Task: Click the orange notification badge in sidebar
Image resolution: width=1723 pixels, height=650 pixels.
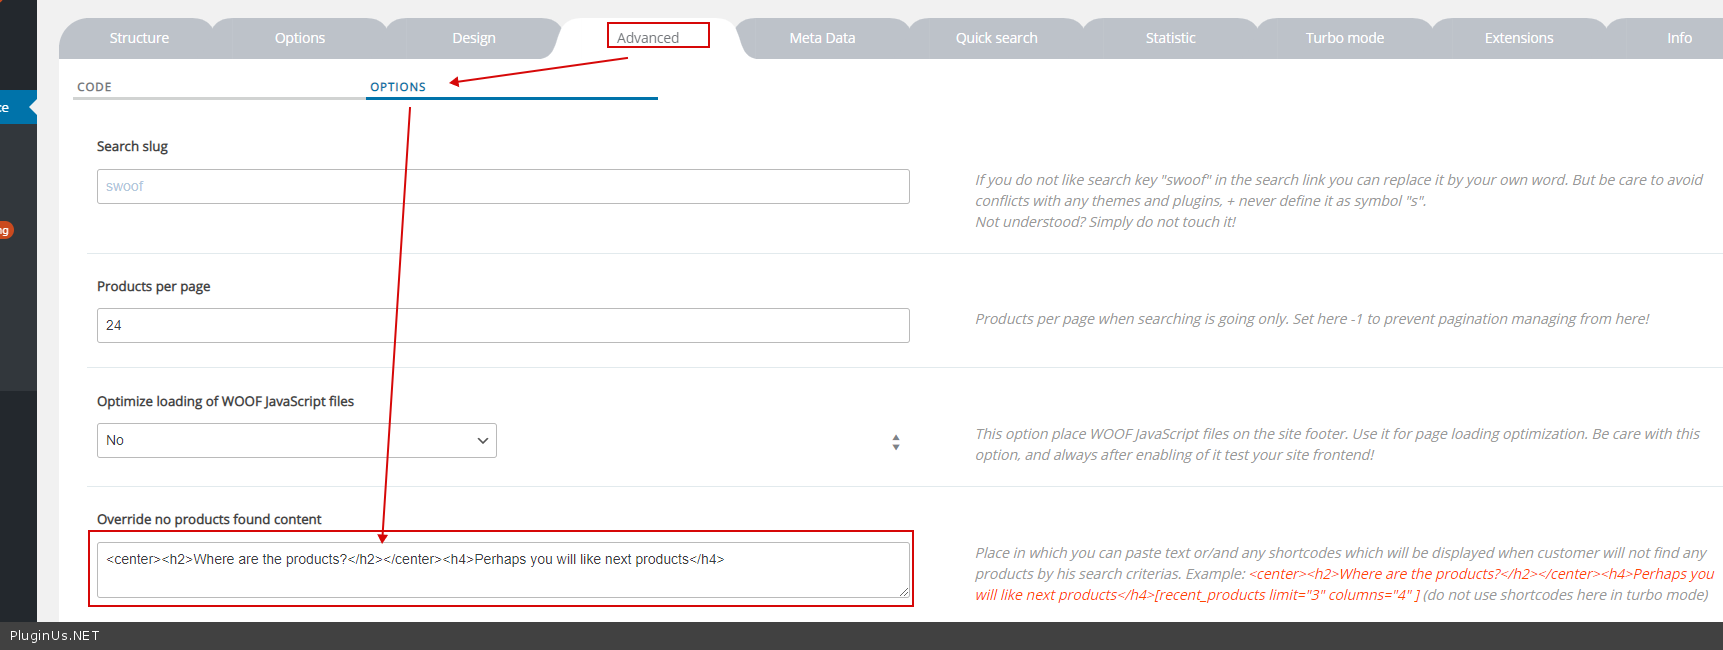Action: [x=5, y=230]
